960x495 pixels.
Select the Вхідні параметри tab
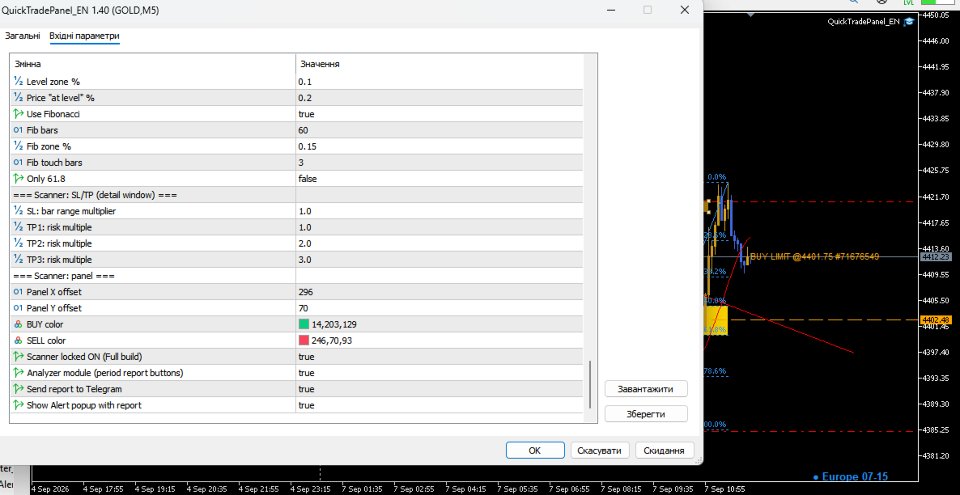tap(84, 36)
